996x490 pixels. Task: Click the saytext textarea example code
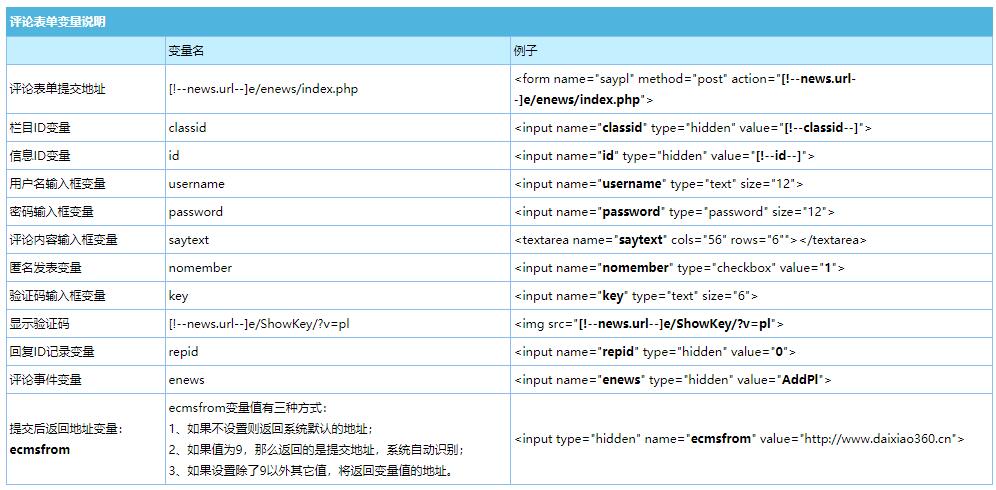pyautogui.click(x=690, y=240)
